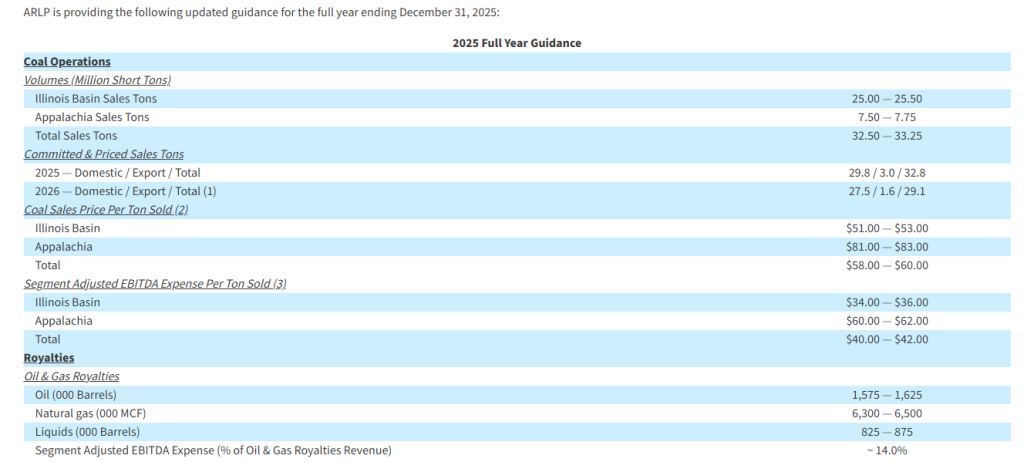Click the Volumes (Million Short Tons) subheading
This screenshot has height=462, width=1024.
point(97,80)
